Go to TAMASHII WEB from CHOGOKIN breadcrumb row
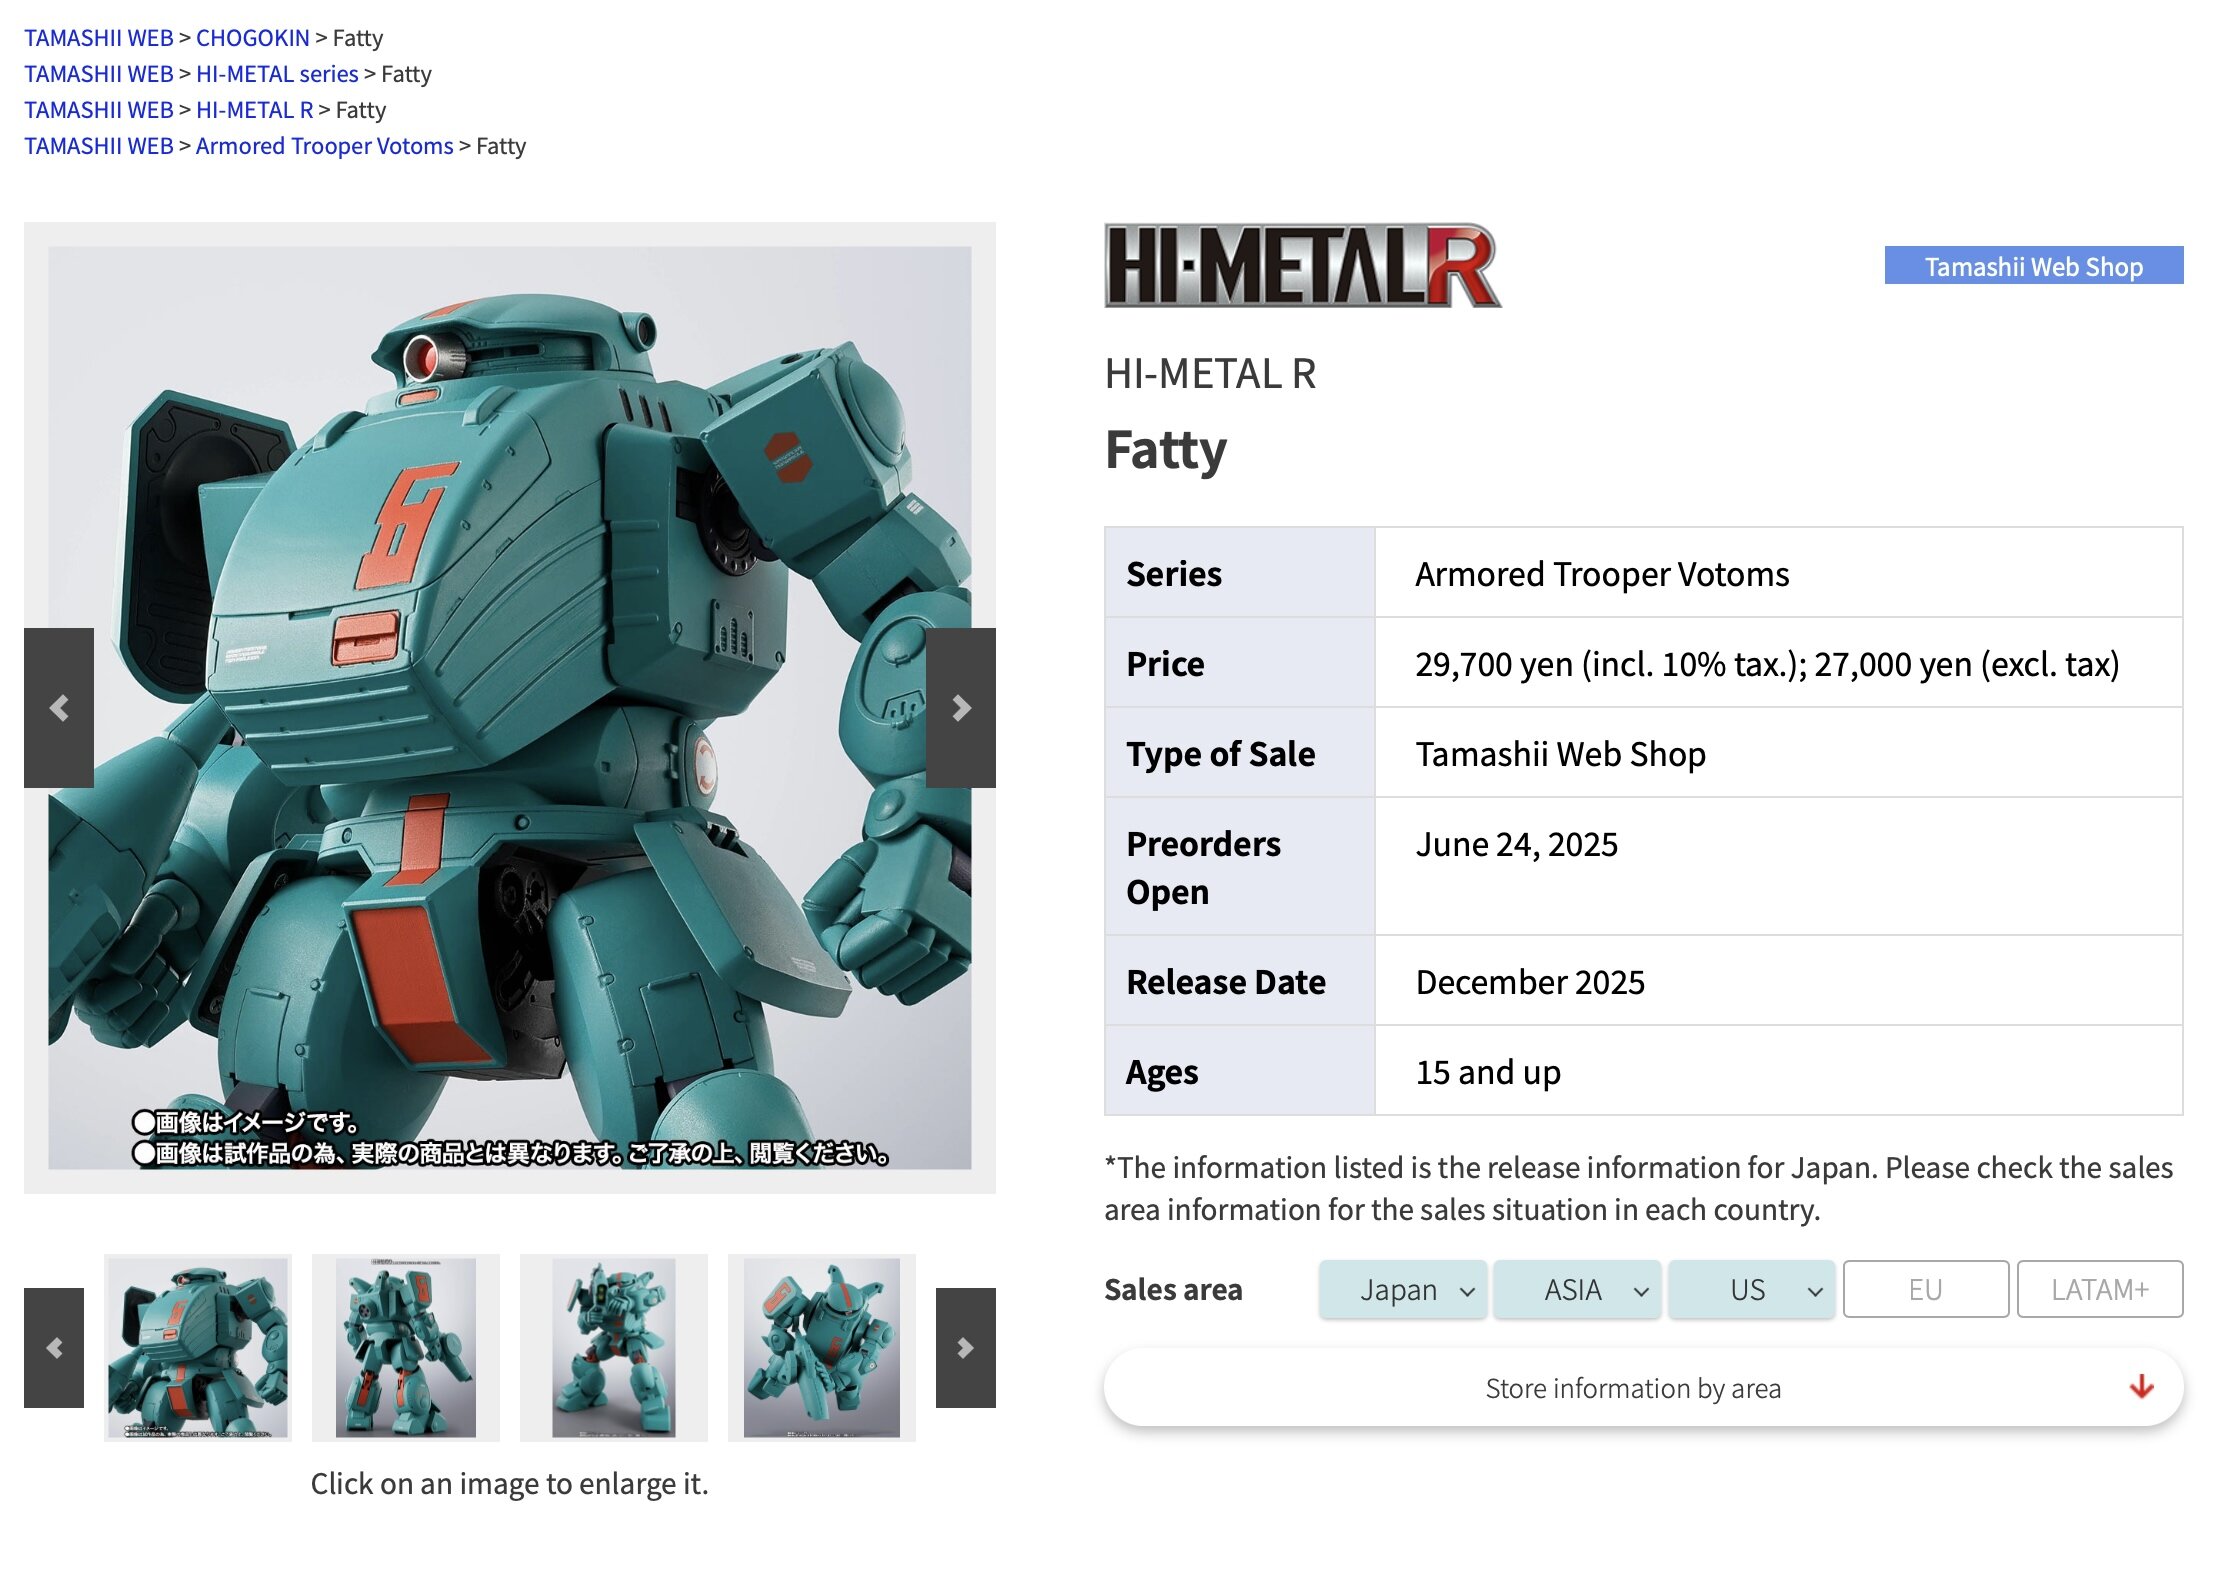 point(99,38)
